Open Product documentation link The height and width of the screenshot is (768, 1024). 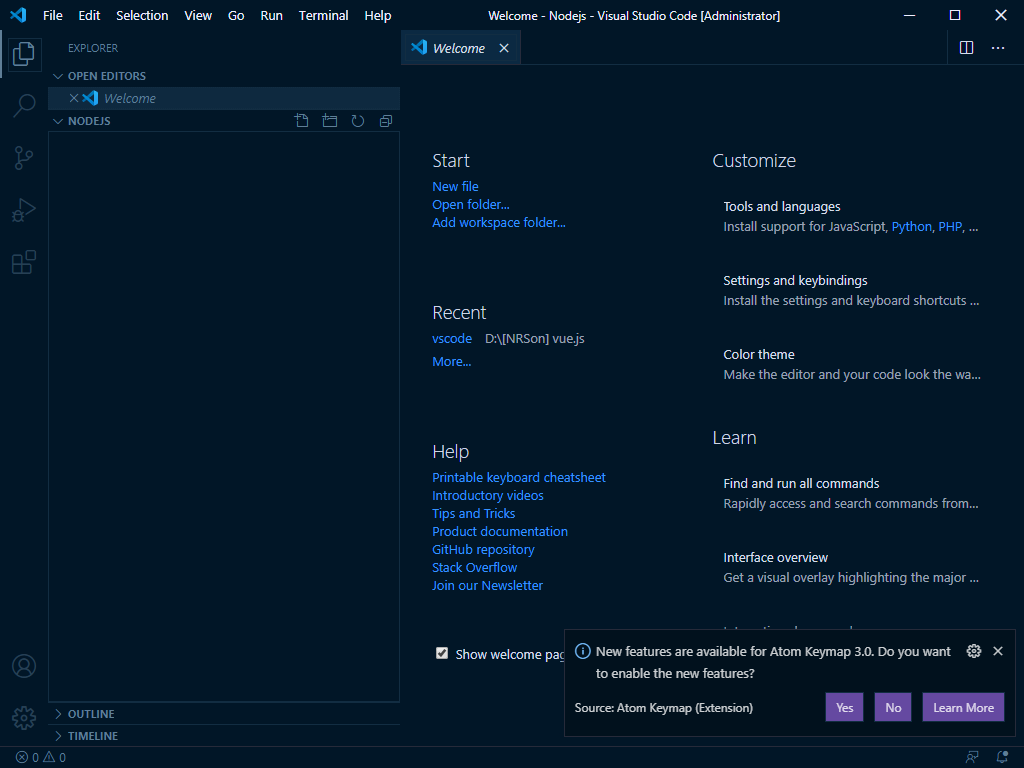coord(500,532)
